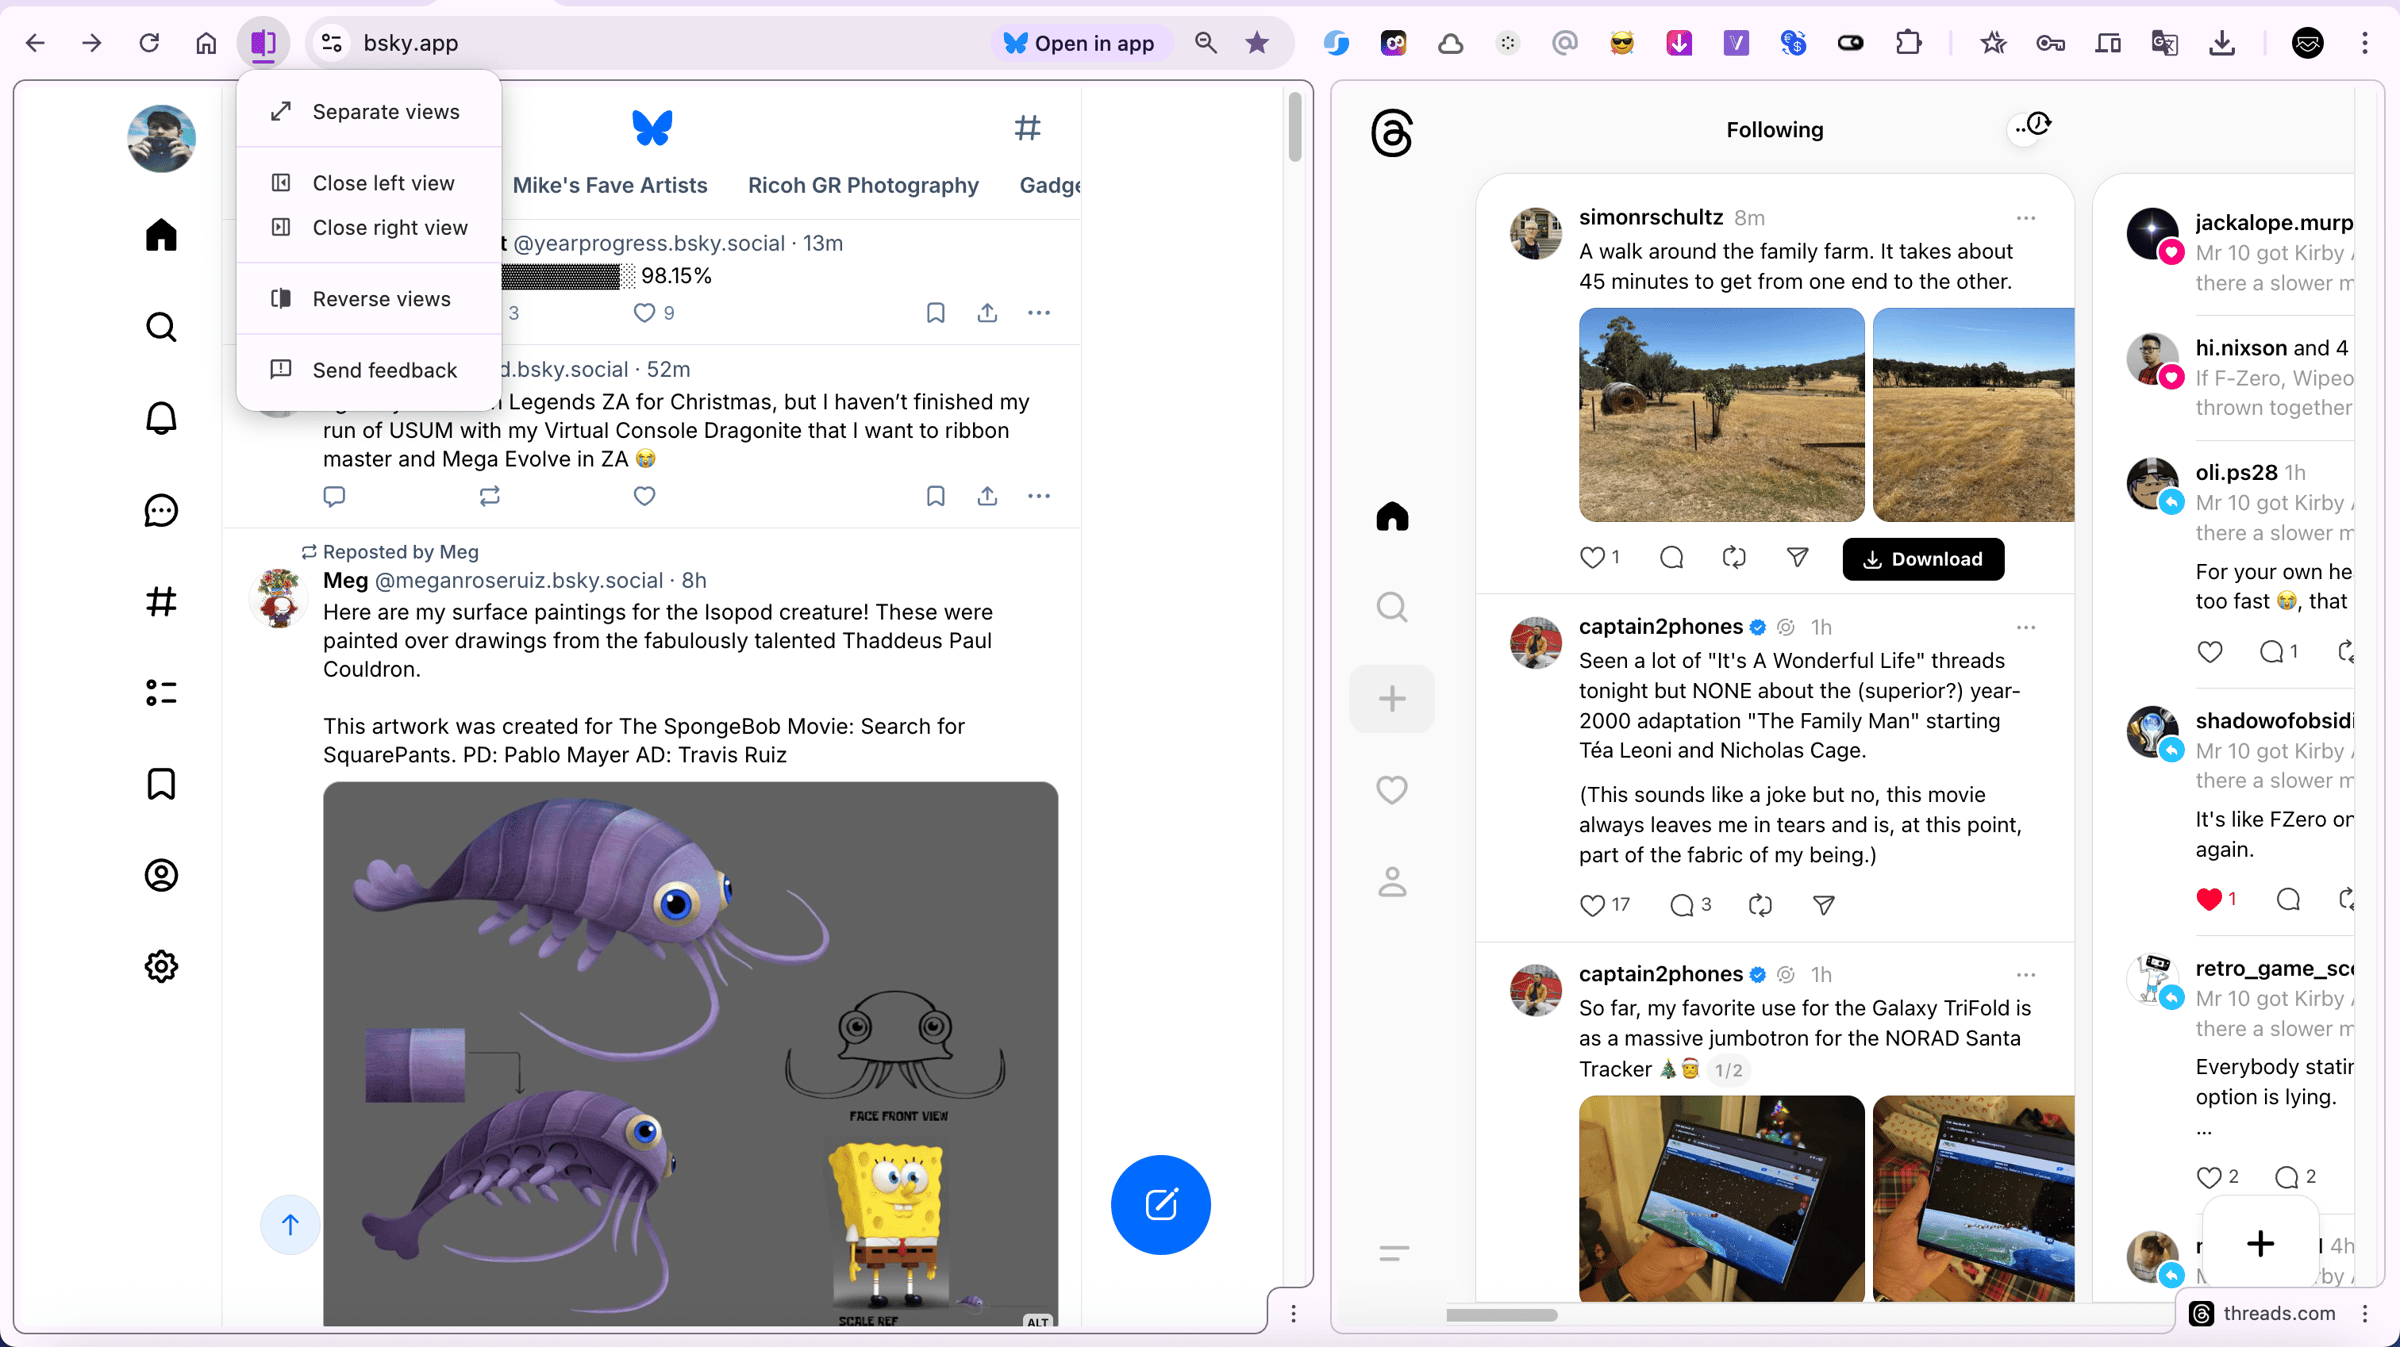Open more options on simonrschultz's thread

click(2026, 218)
